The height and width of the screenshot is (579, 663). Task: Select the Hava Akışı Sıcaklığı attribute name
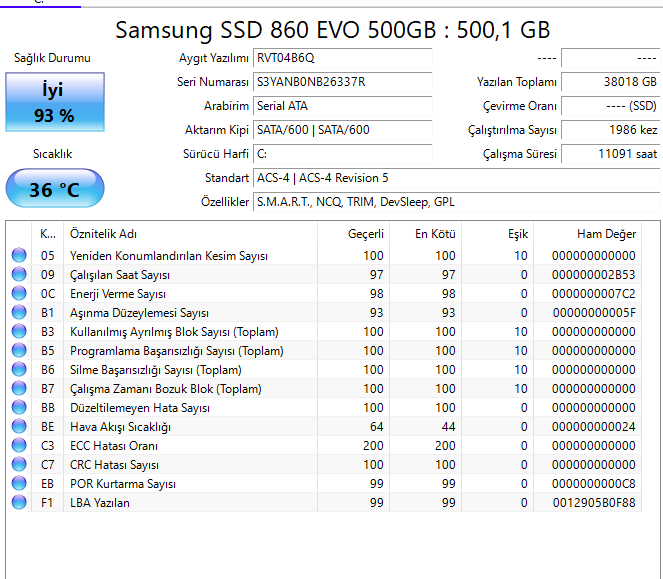tap(120, 427)
